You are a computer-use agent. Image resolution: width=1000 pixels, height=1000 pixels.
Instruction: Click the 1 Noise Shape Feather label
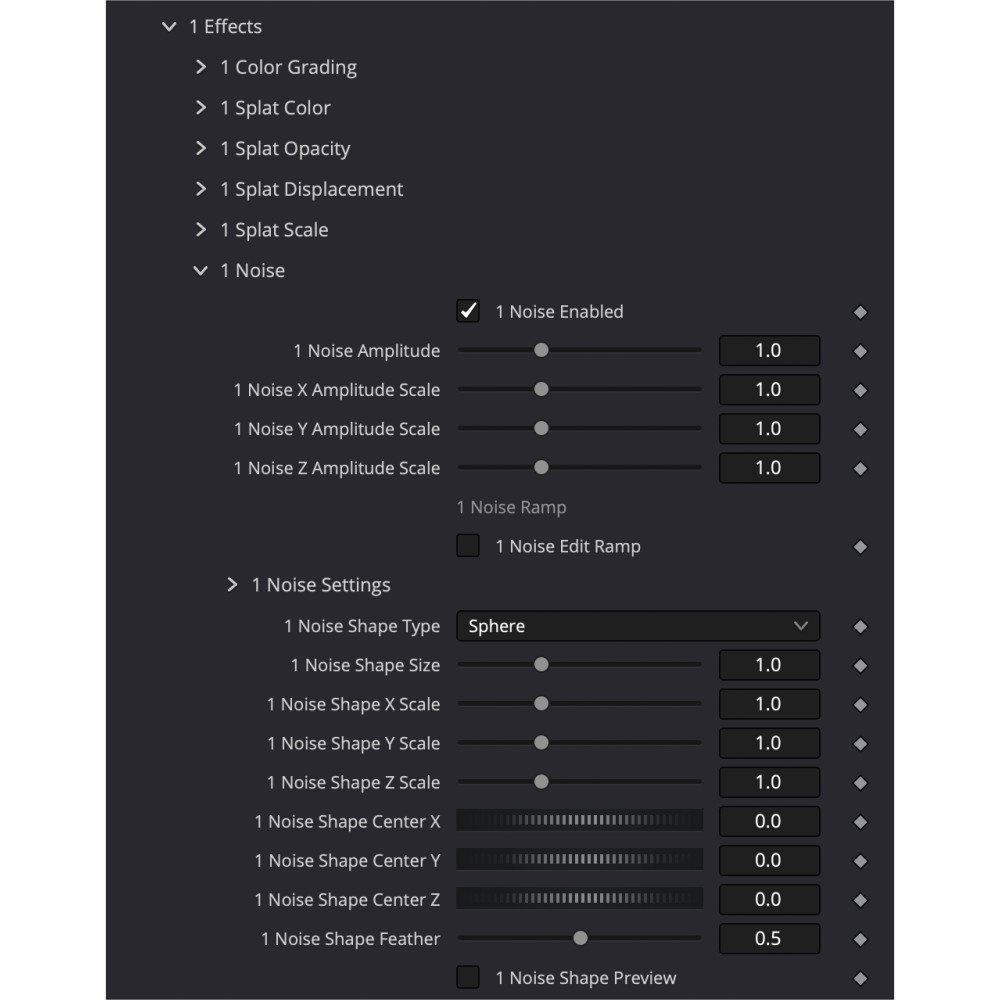click(351, 939)
